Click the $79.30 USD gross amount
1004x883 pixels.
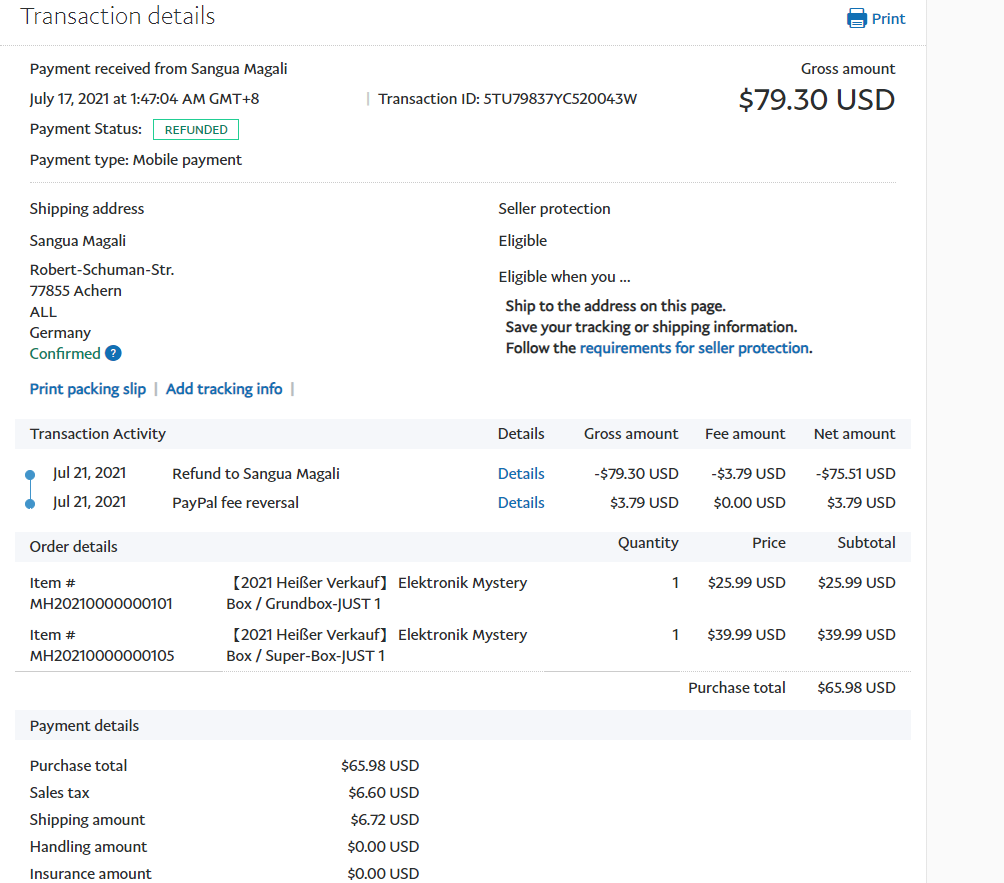click(816, 100)
